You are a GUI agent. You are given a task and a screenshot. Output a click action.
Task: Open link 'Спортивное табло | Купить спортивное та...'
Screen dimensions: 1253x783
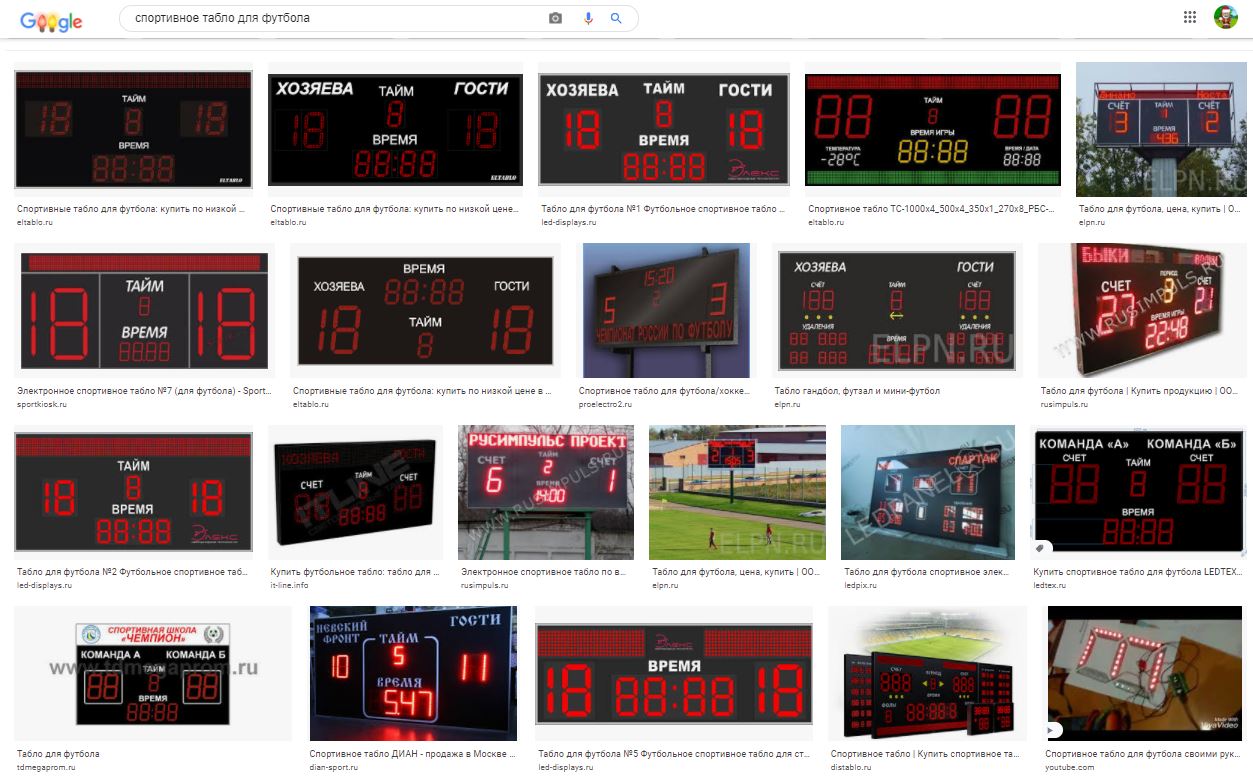point(926,754)
